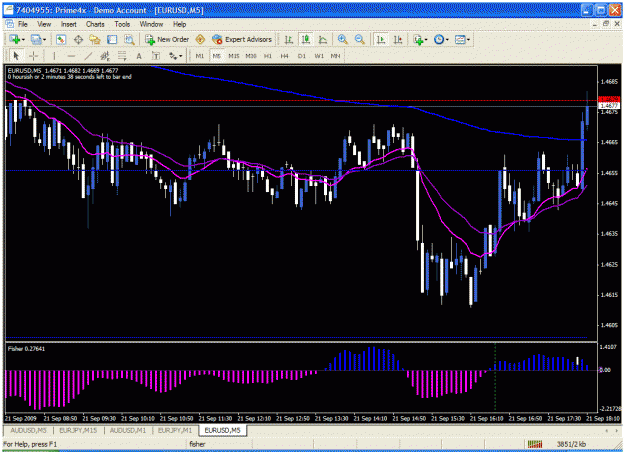Screen dimensions: 625x452
Task: Switch chart to Line Chart type
Action: pos(323,39)
